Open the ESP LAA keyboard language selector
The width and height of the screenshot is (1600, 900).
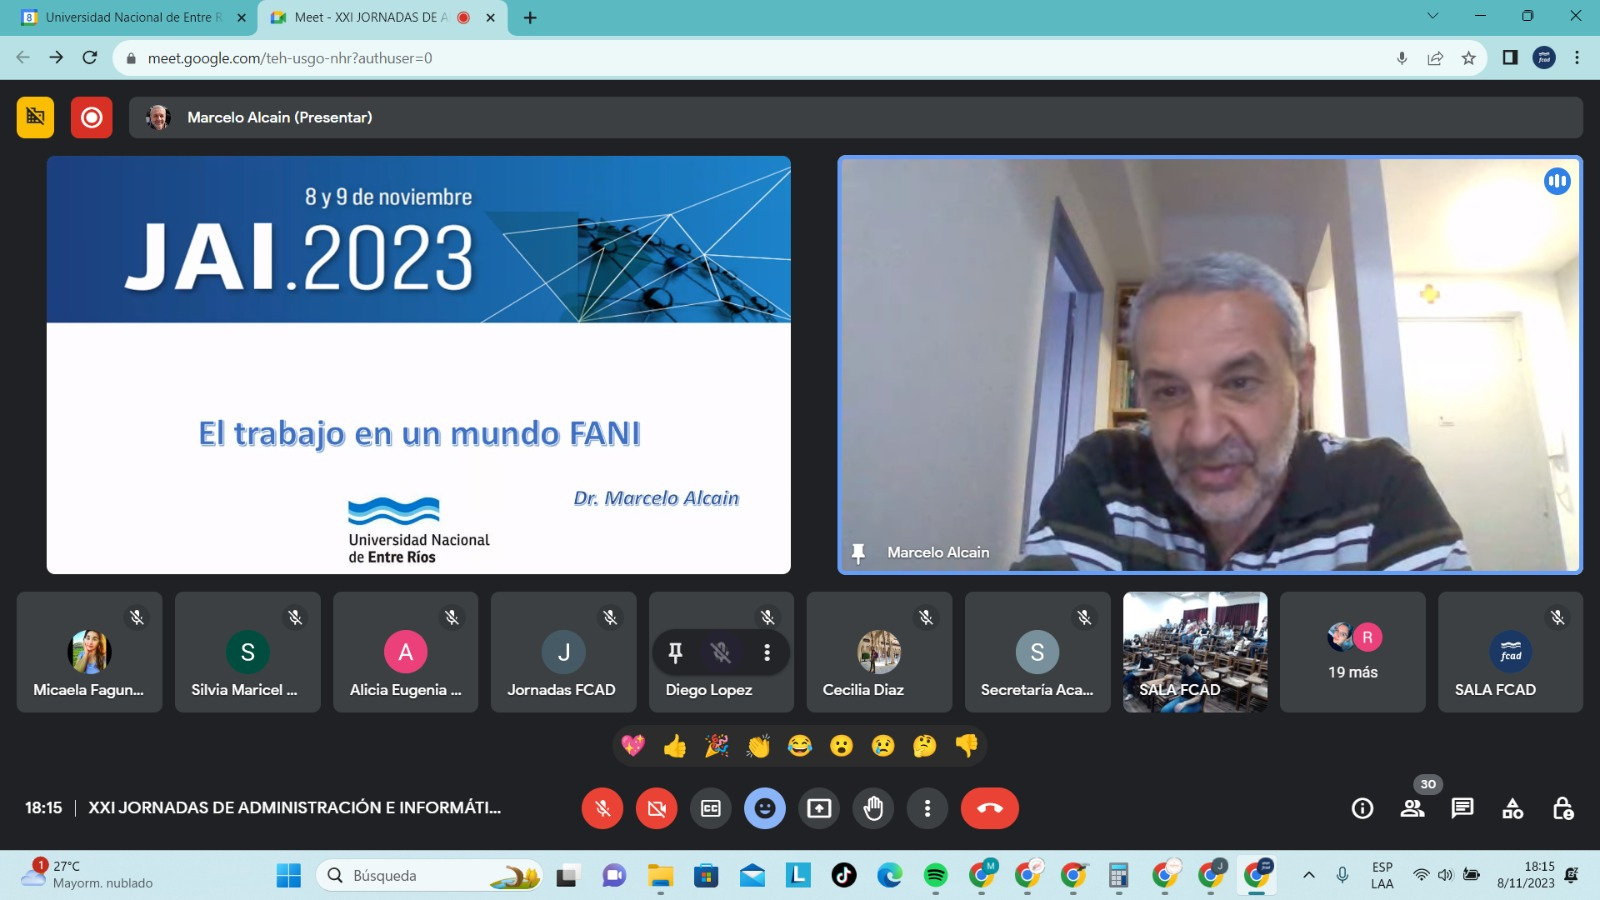point(1382,876)
